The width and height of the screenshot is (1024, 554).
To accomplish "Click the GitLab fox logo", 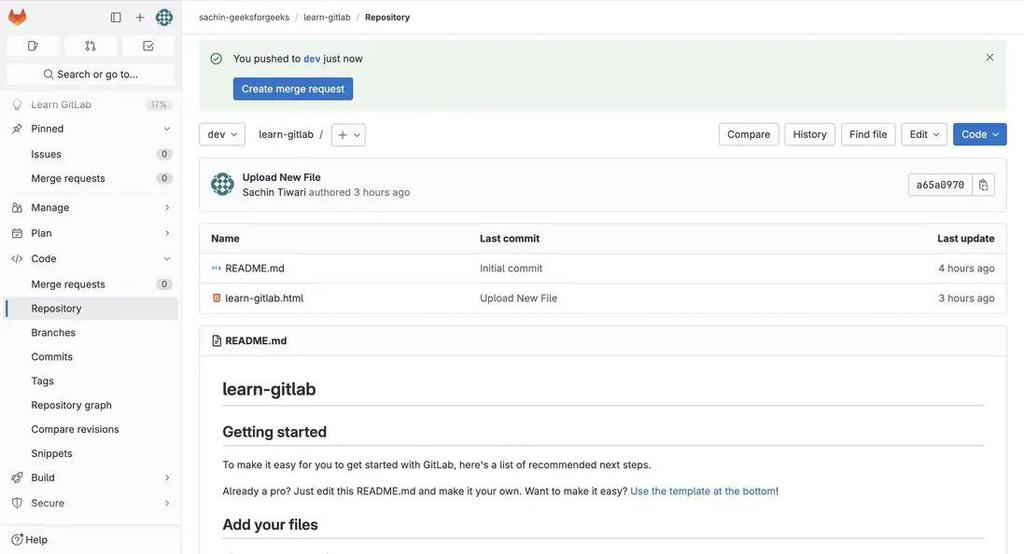I will pyautogui.click(x=17, y=17).
